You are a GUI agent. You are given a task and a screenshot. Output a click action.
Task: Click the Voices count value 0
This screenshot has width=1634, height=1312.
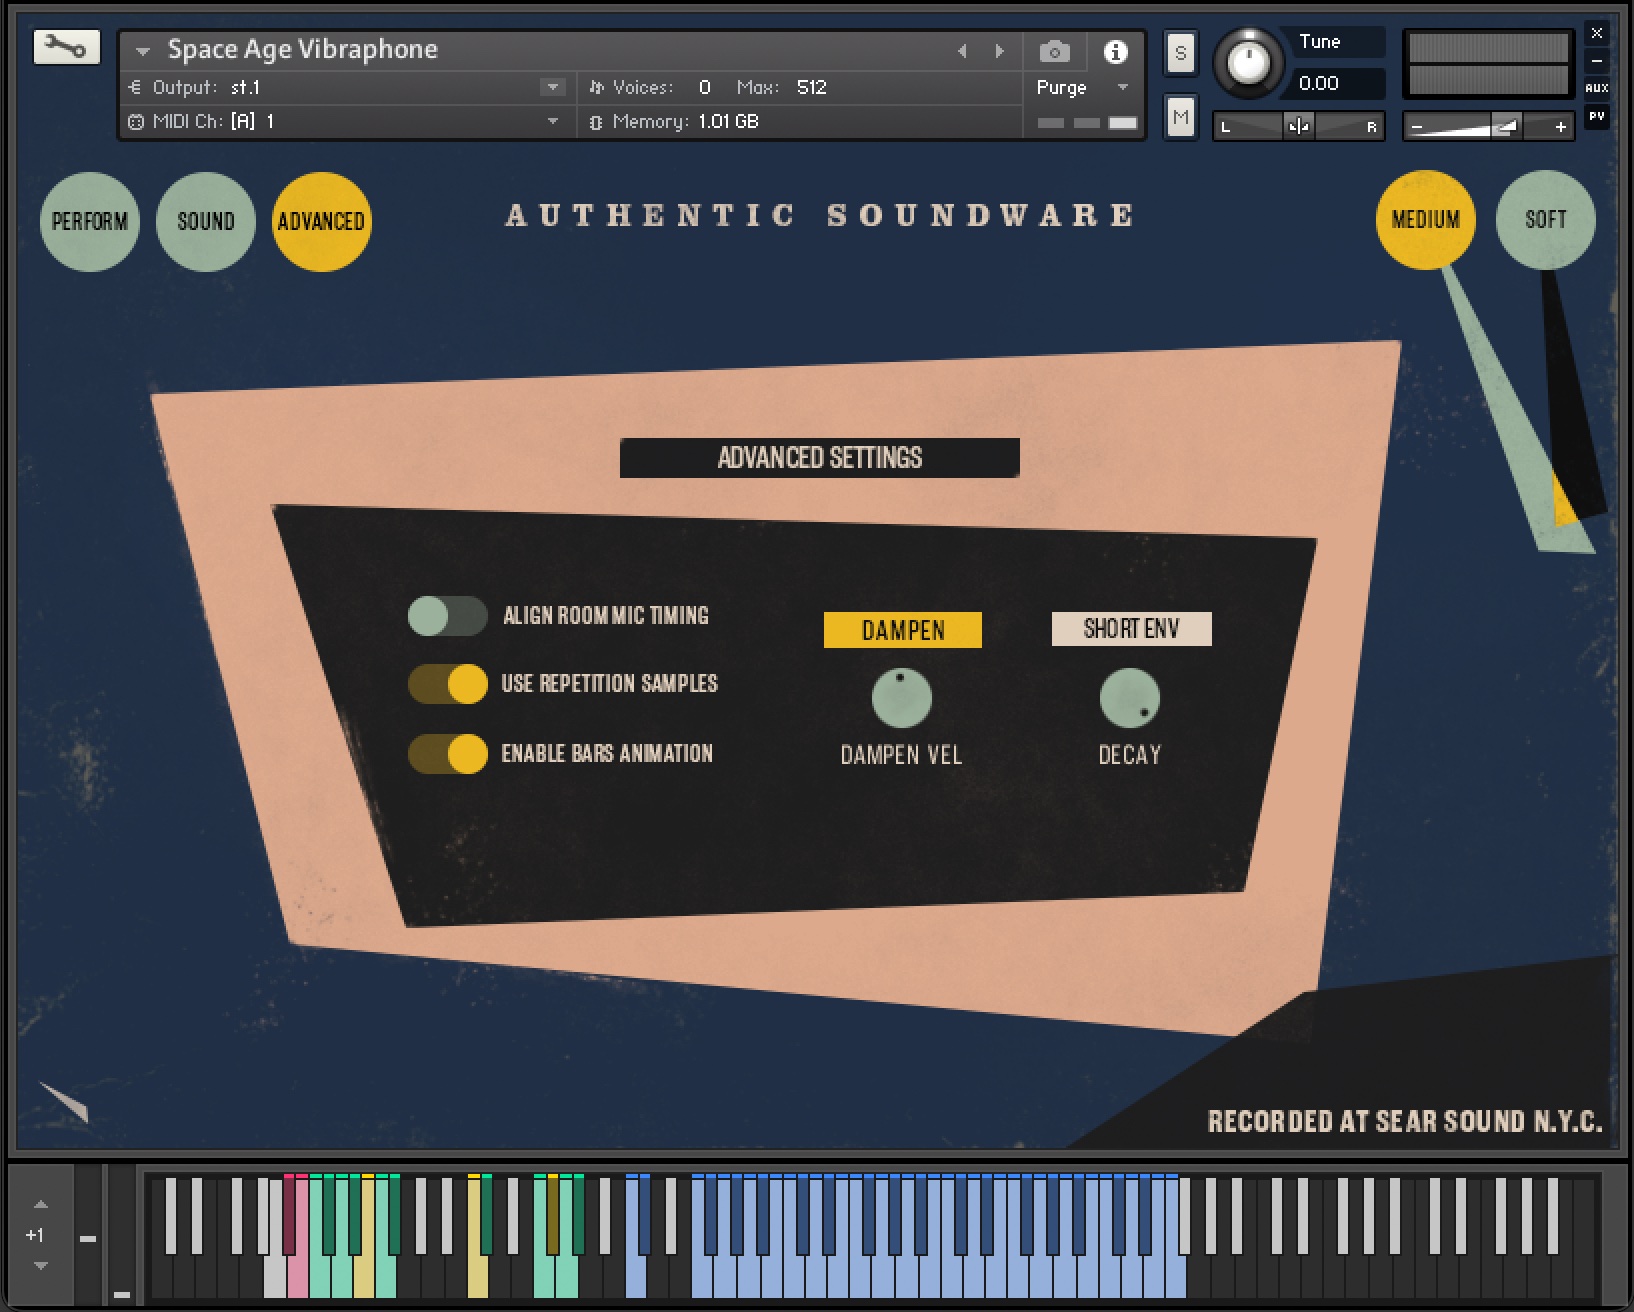[x=704, y=87]
